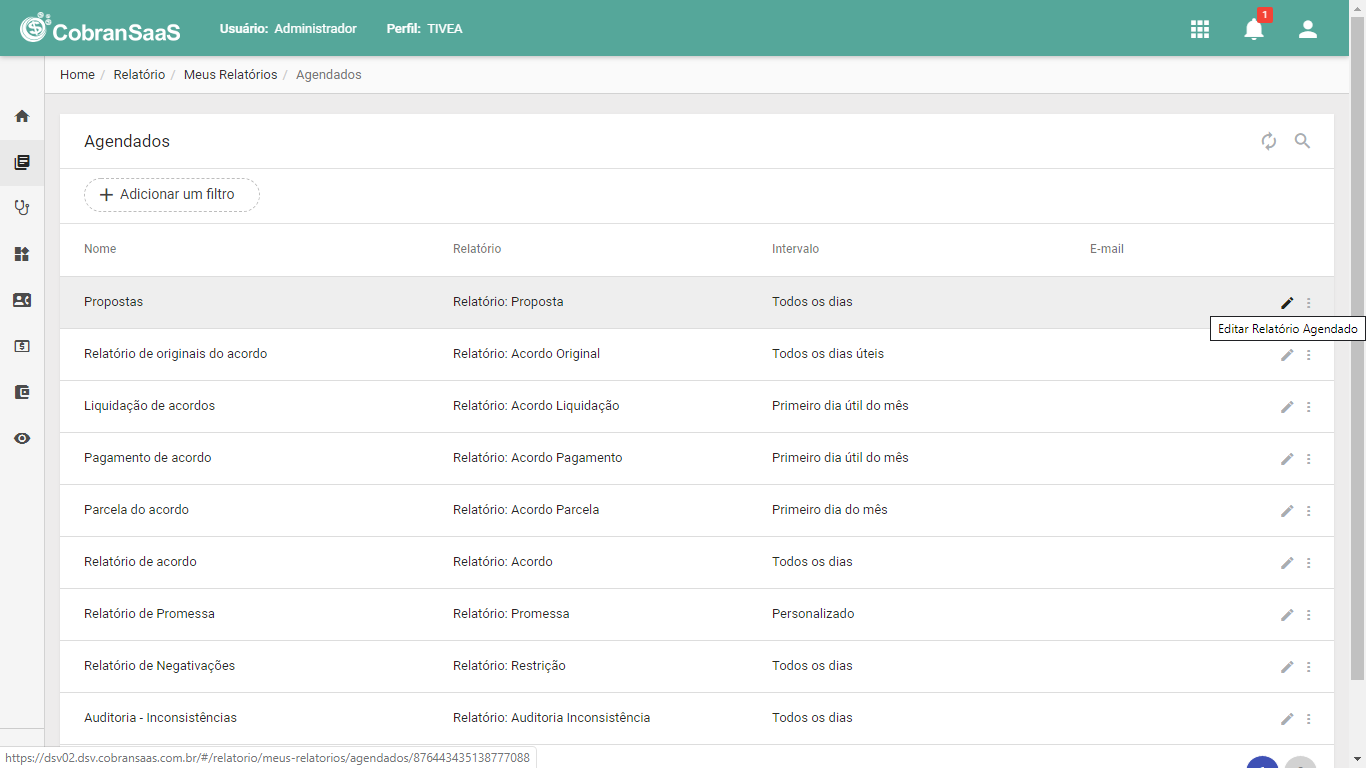Open the dashboard widgets sidebar icon

[22, 254]
